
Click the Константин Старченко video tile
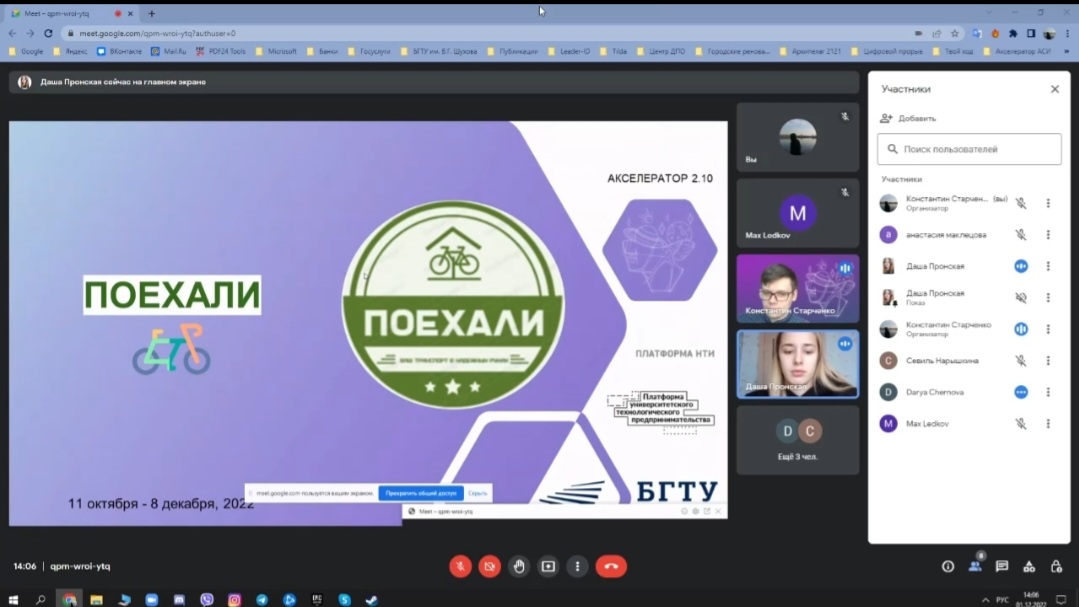point(798,289)
